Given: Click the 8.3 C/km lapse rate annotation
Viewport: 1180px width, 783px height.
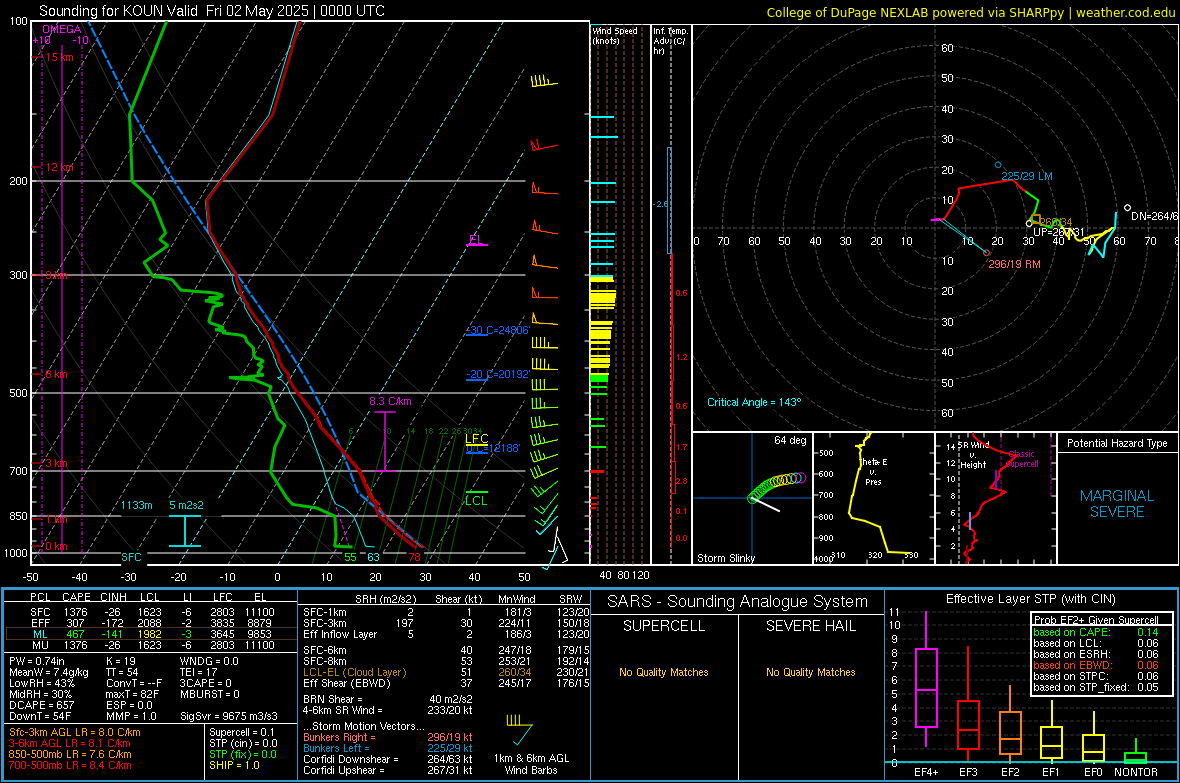Looking at the screenshot, I should click(390, 401).
